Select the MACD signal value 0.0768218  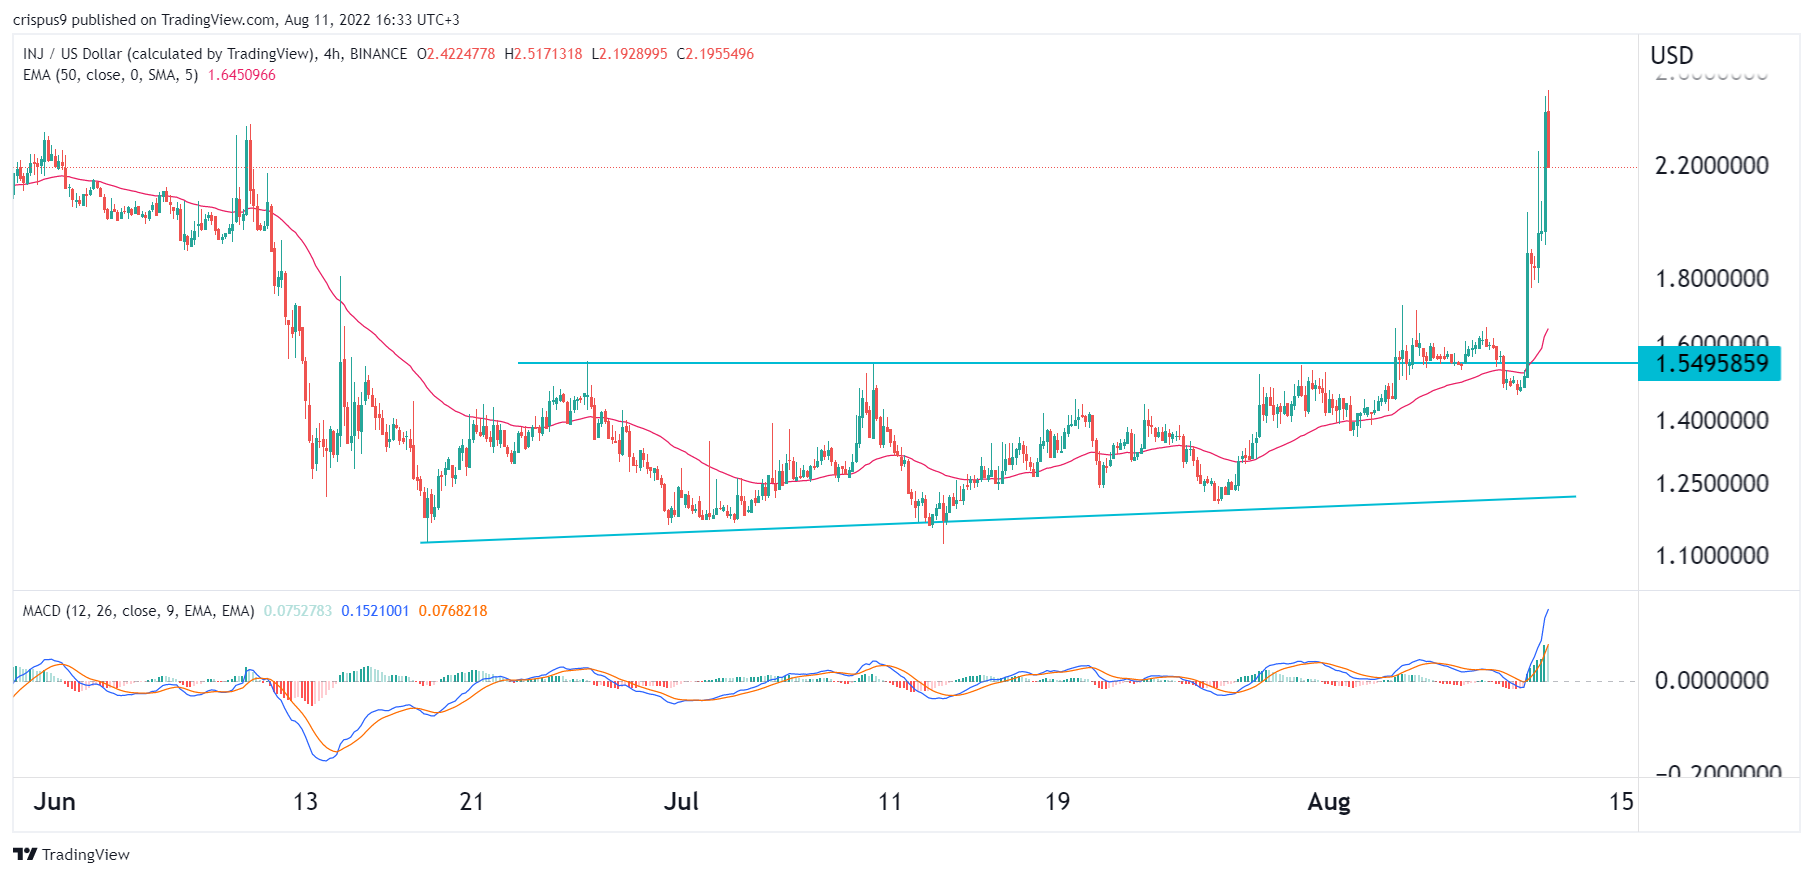click(453, 611)
